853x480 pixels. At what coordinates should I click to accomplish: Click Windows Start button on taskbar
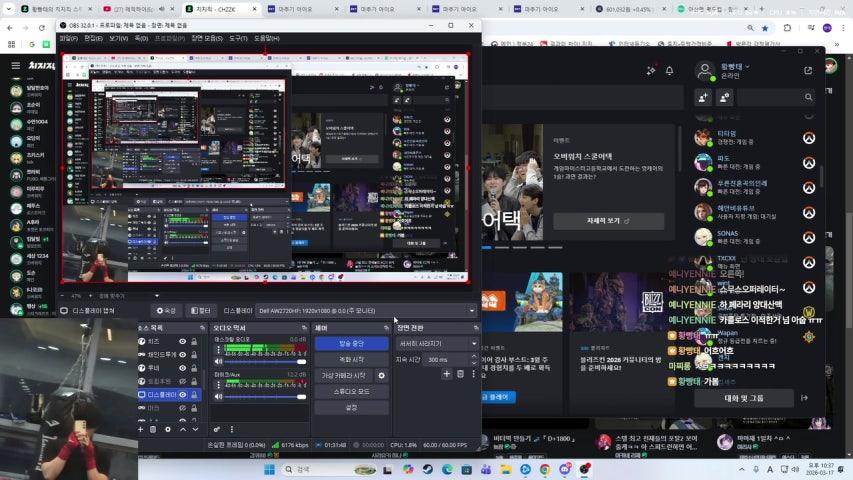269,469
